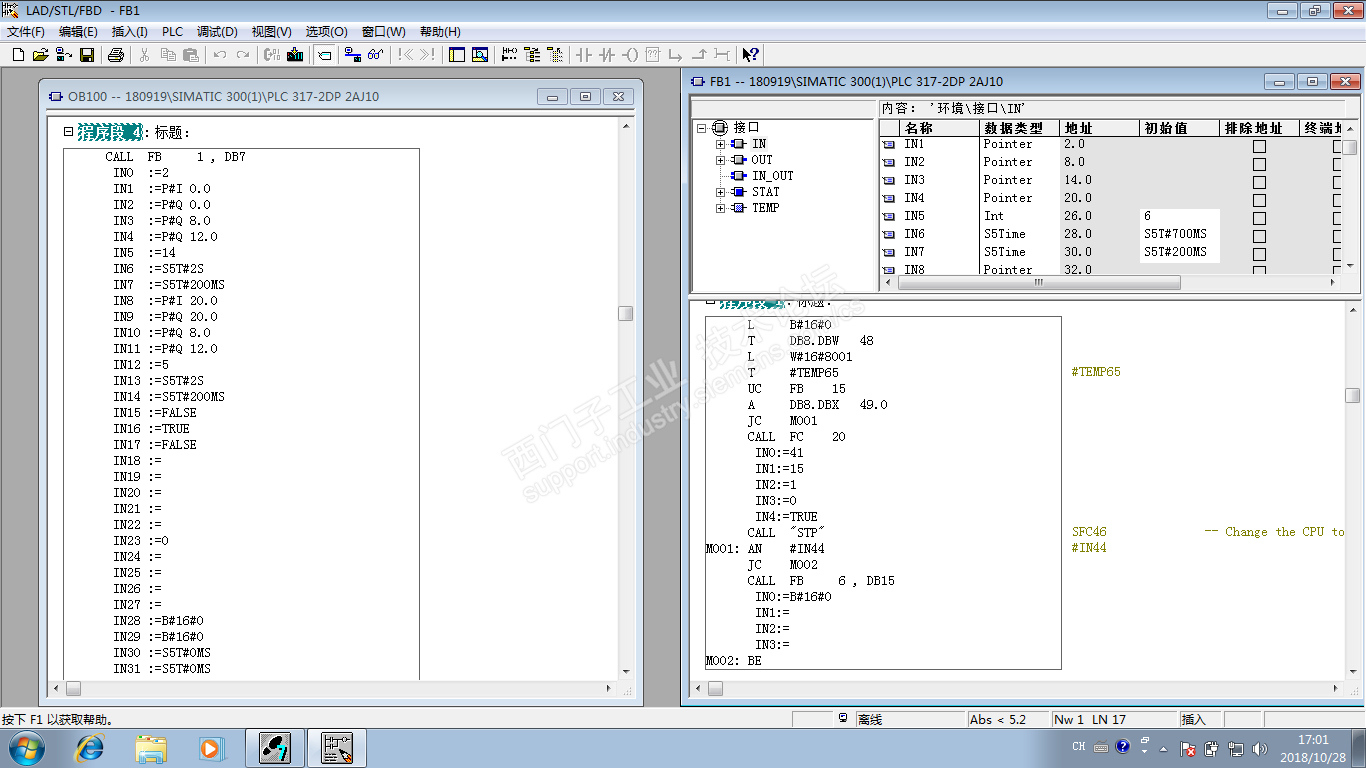Click the Open folder toolbar icon
Screen dimensions: 1366x768
coord(41,55)
